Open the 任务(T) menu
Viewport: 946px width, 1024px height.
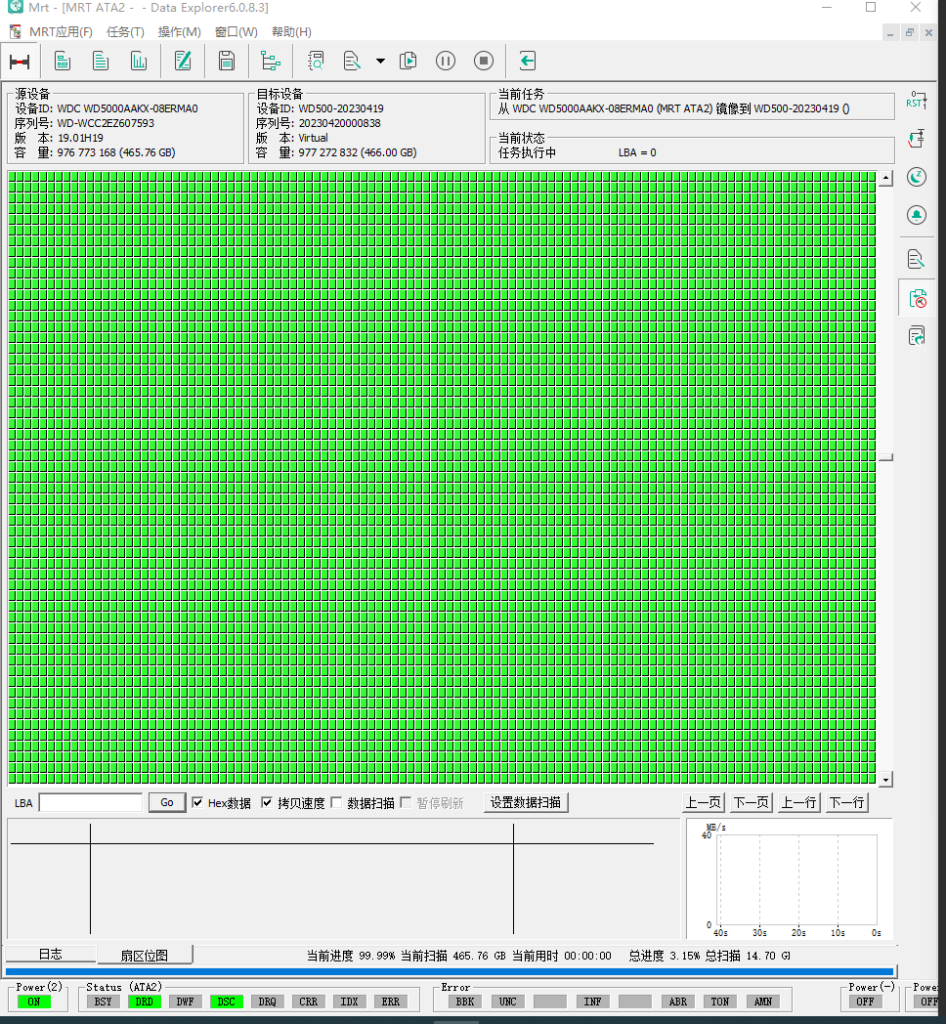(125, 32)
